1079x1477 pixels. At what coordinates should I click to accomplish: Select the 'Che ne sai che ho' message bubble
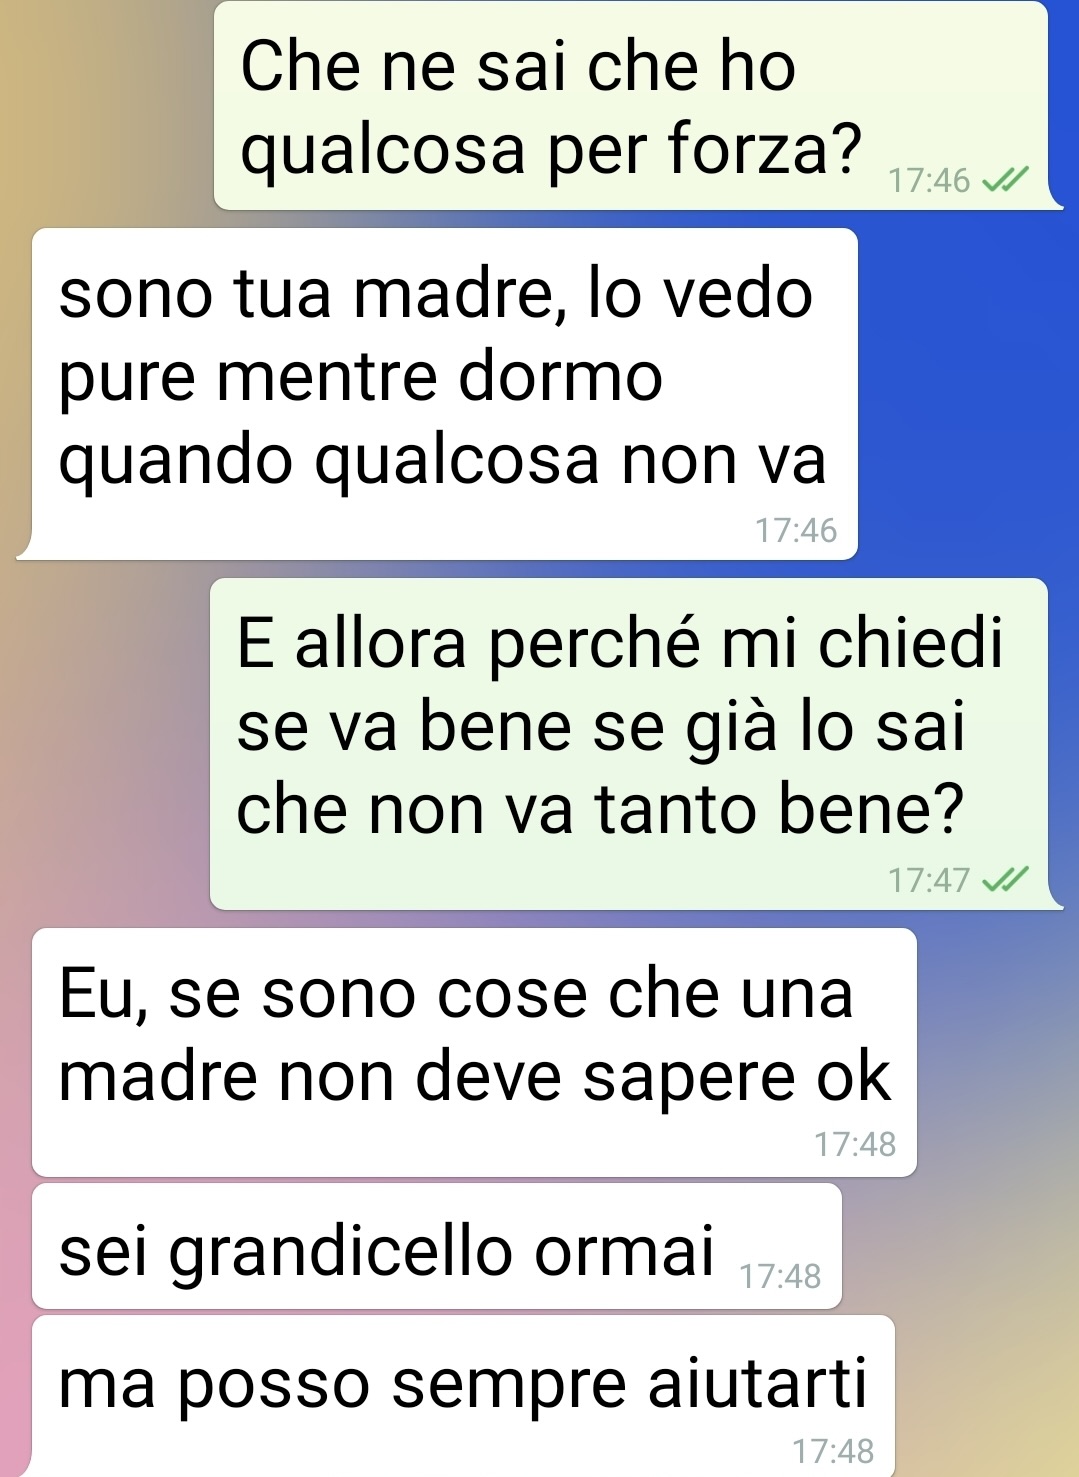[x=631, y=106]
